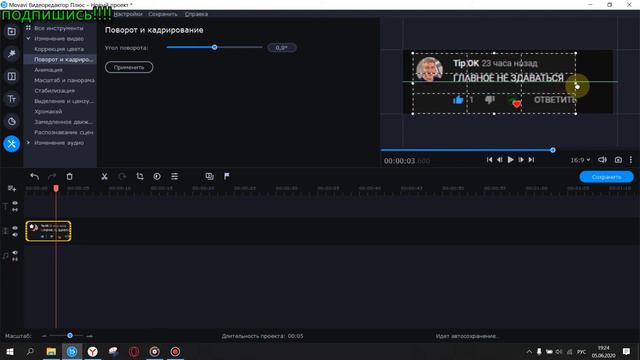Image resolution: width=640 pixels, height=360 pixels.
Task: Select Выделение и цензура tool
Action: point(64,101)
